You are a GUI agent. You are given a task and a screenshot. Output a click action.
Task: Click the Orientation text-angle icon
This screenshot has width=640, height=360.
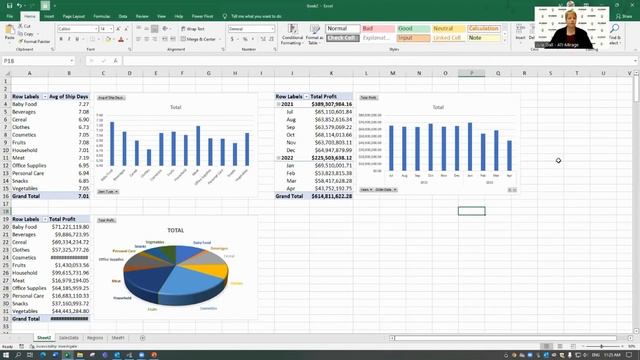coord(165,29)
